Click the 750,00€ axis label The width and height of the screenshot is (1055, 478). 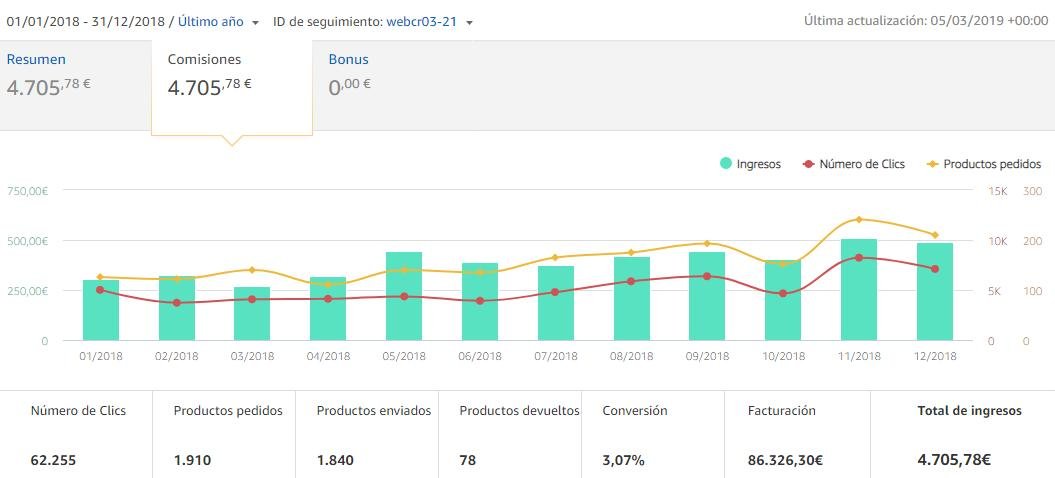coord(28,191)
